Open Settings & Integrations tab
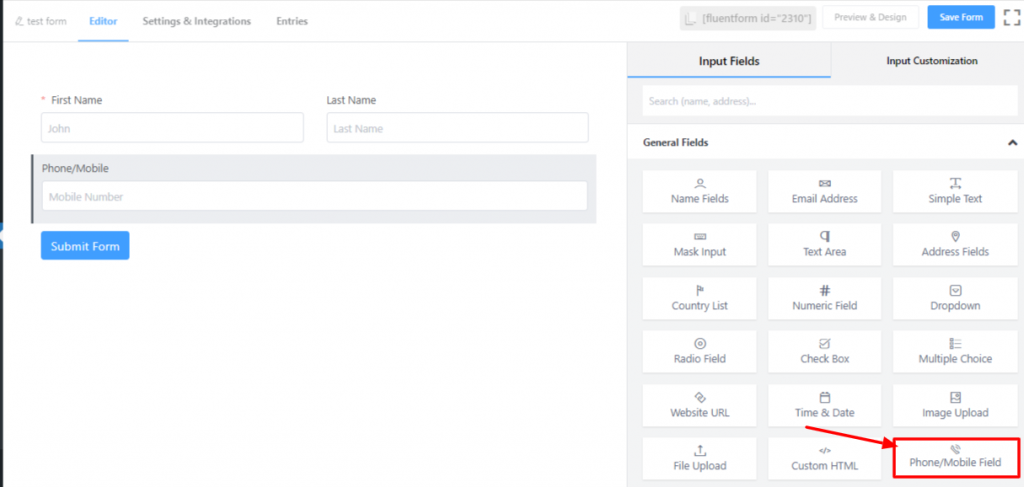The width and height of the screenshot is (1024, 487). click(x=197, y=21)
